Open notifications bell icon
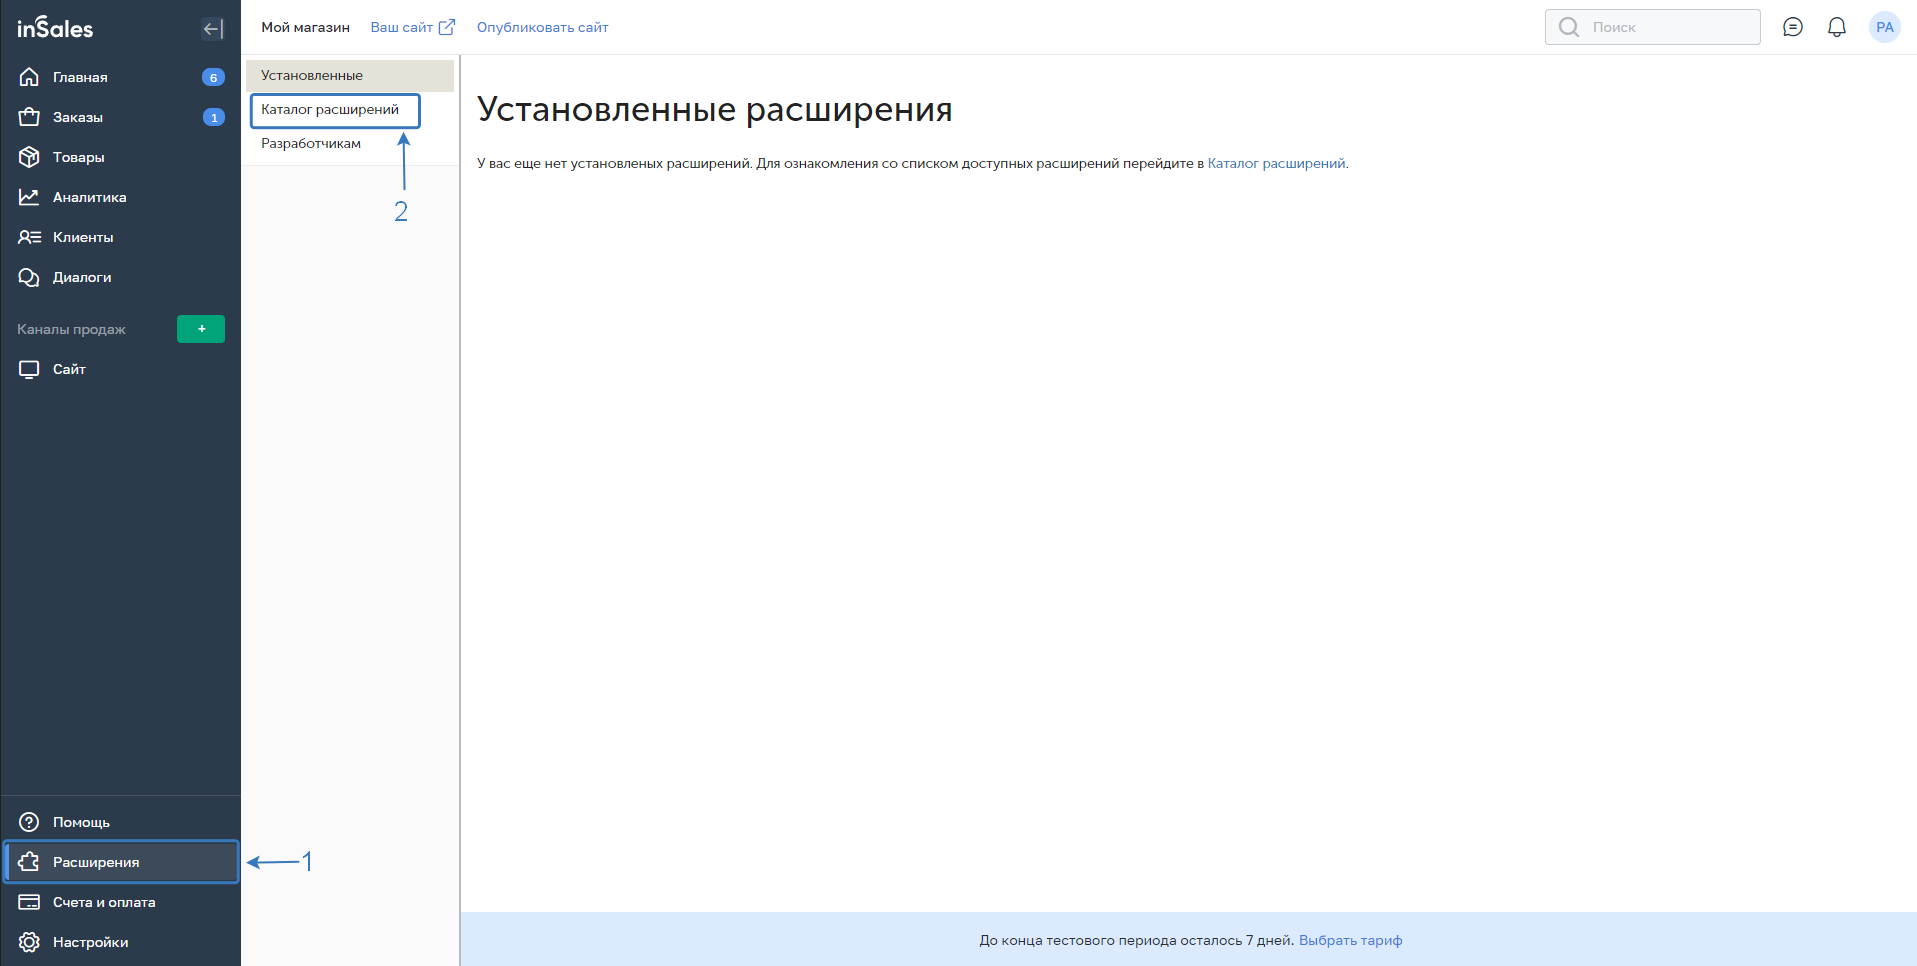This screenshot has height=966, width=1917. click(x=1837, y=27)
